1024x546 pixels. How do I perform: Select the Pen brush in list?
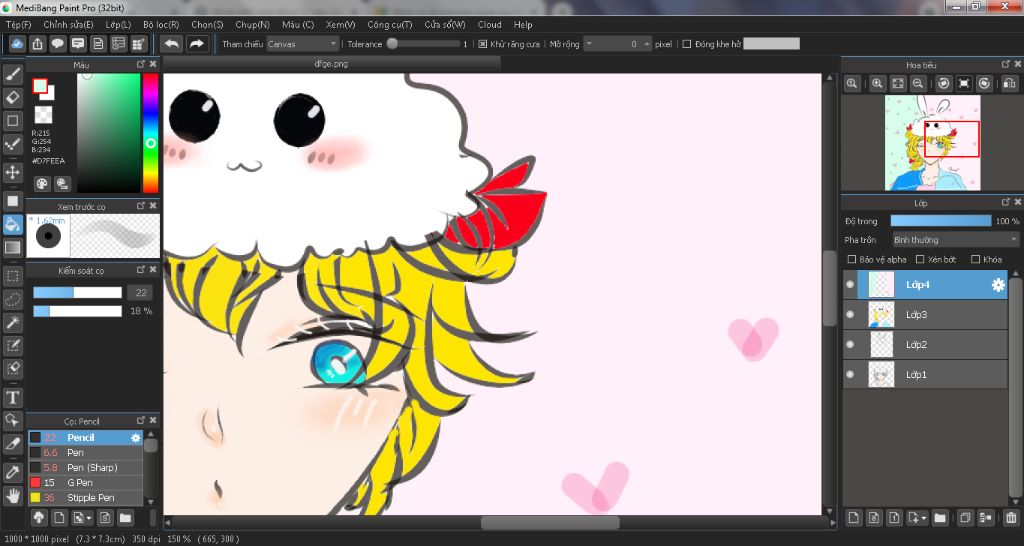(86, 453)
